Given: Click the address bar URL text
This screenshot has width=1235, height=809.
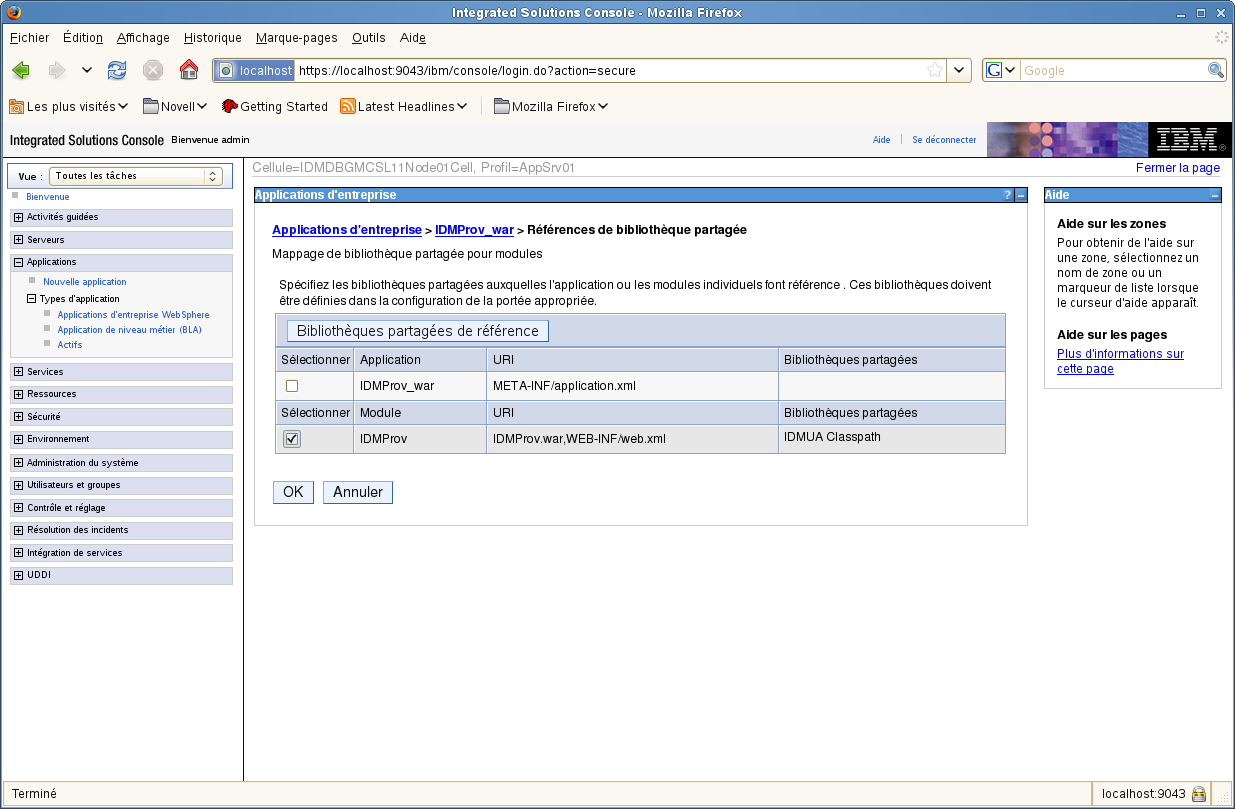Looking at the screenshot, I should [x=467, y=71].
